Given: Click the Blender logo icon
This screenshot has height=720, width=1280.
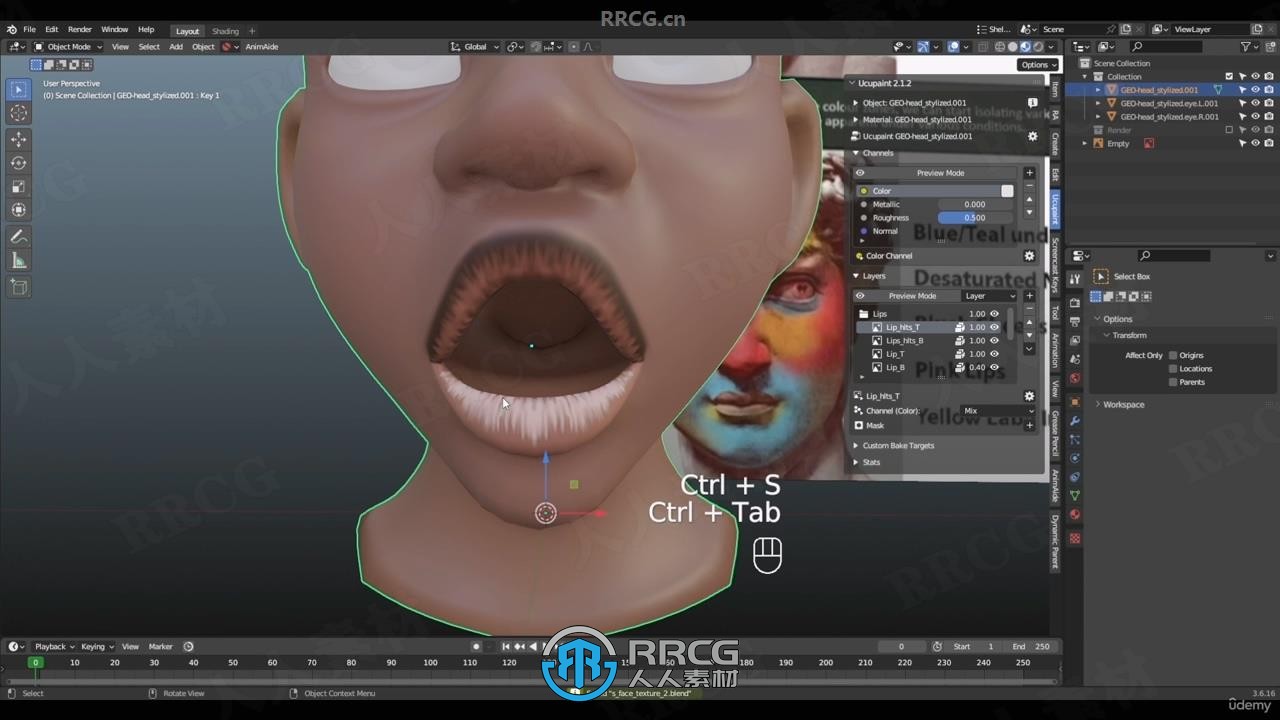Looking at the screenshot, I should tap(11, 30).
